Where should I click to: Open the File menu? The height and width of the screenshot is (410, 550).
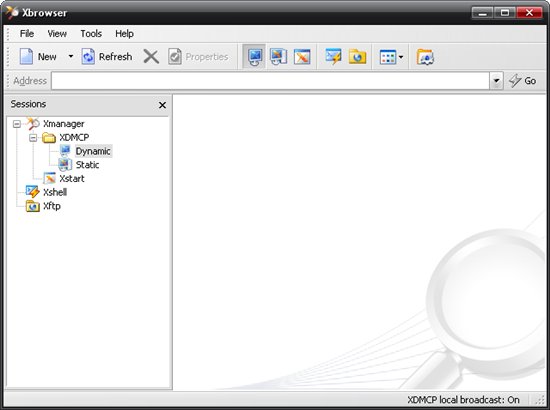(x=27, y=34)
